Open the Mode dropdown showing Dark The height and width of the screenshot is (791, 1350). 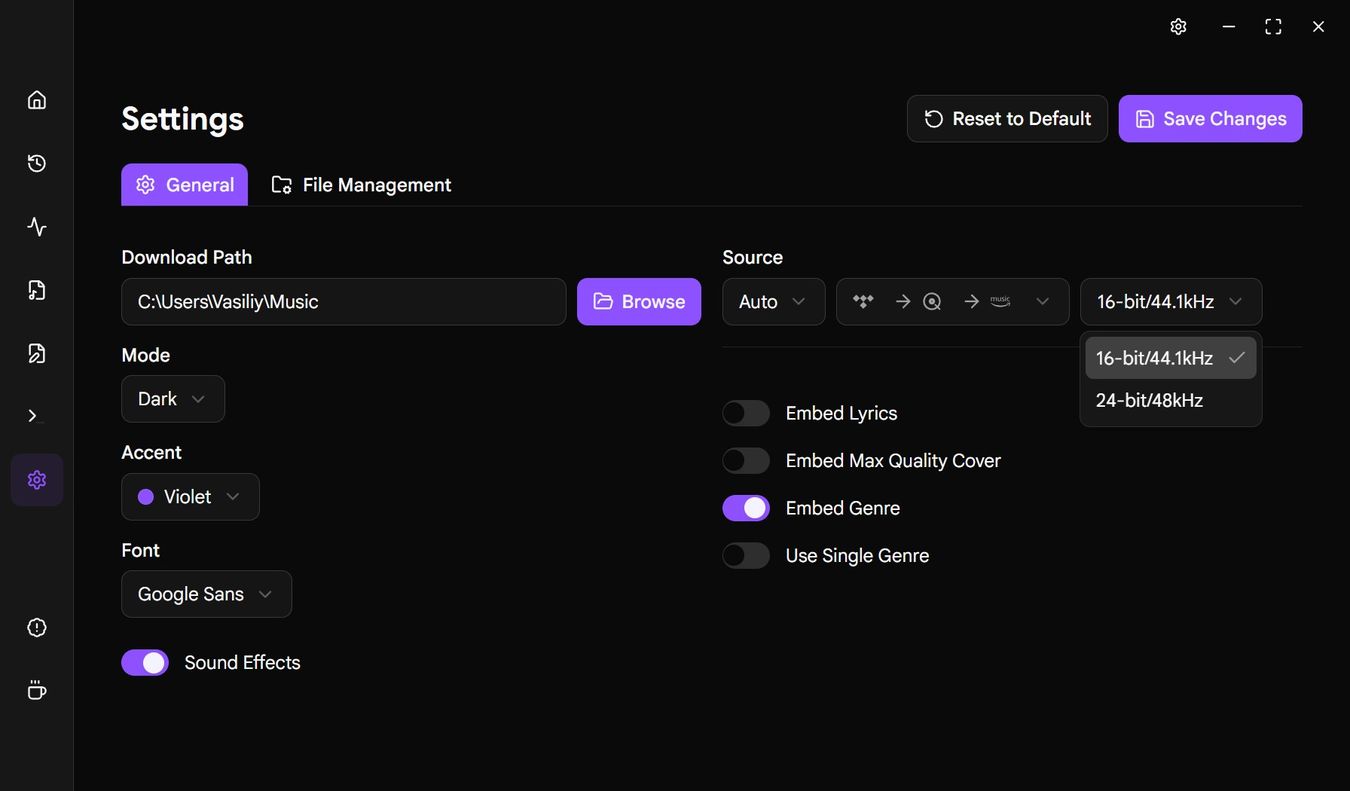click(x=172, y=398)
